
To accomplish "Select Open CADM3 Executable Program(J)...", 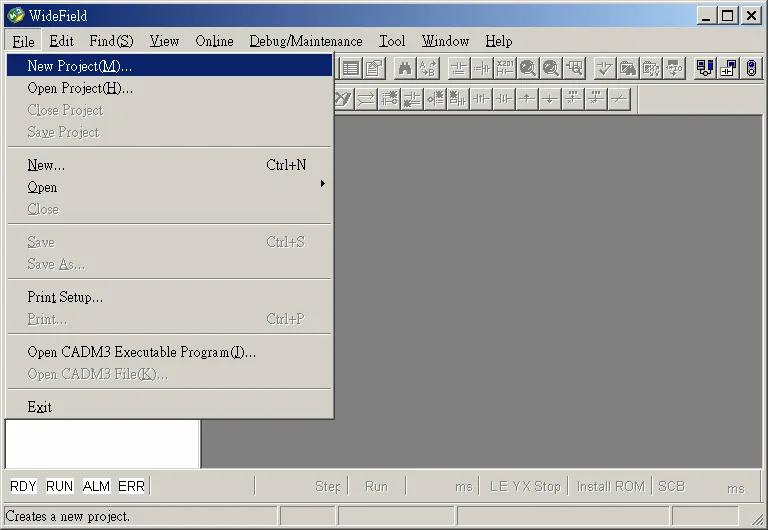I will click(169, 352).
